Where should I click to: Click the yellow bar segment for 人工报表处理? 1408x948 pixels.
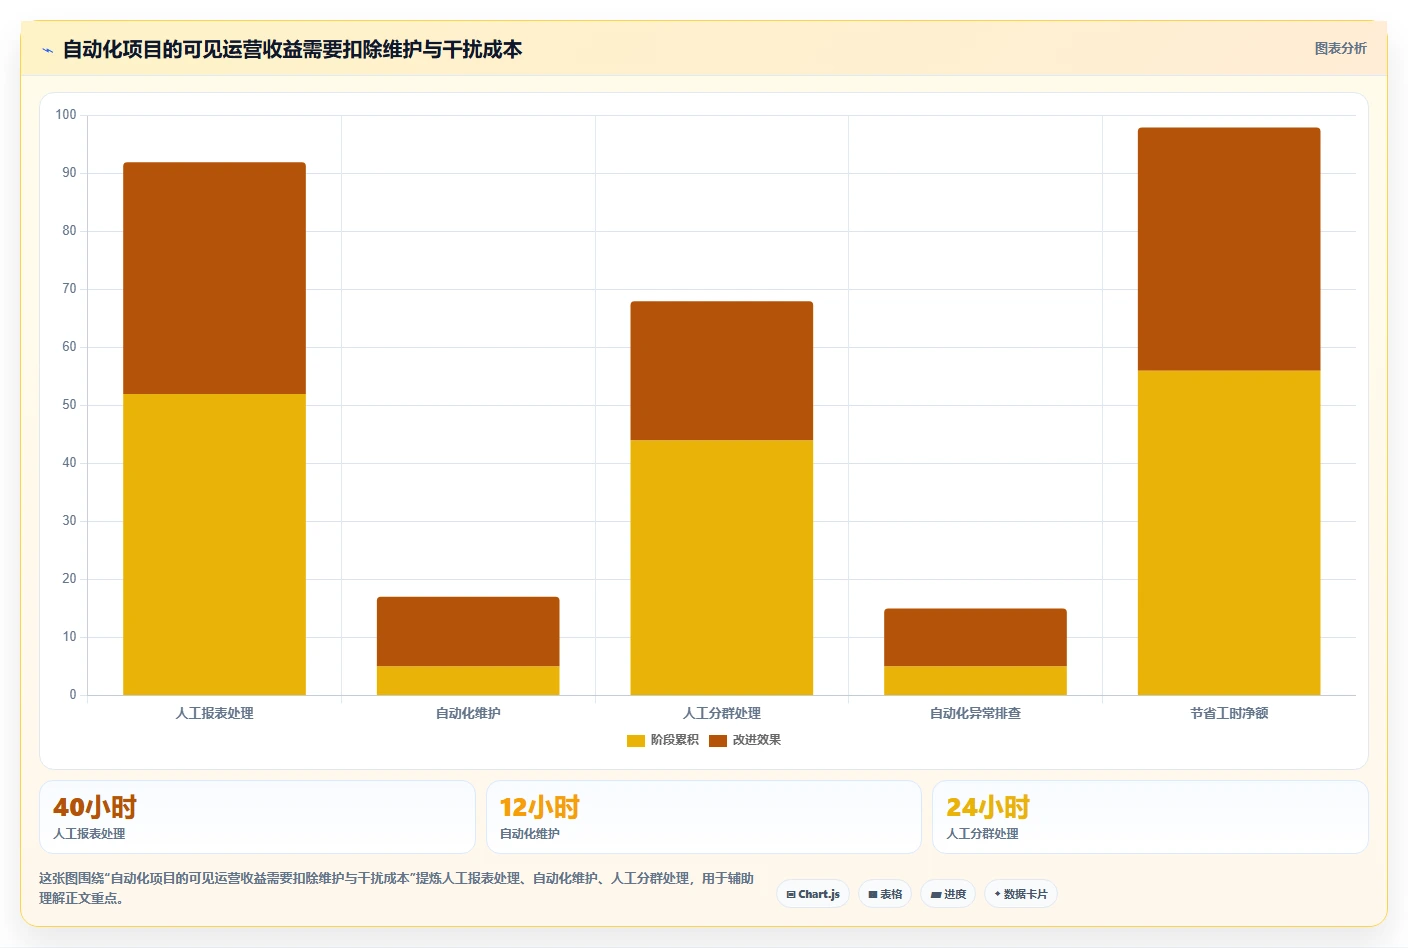coord(214,544)
